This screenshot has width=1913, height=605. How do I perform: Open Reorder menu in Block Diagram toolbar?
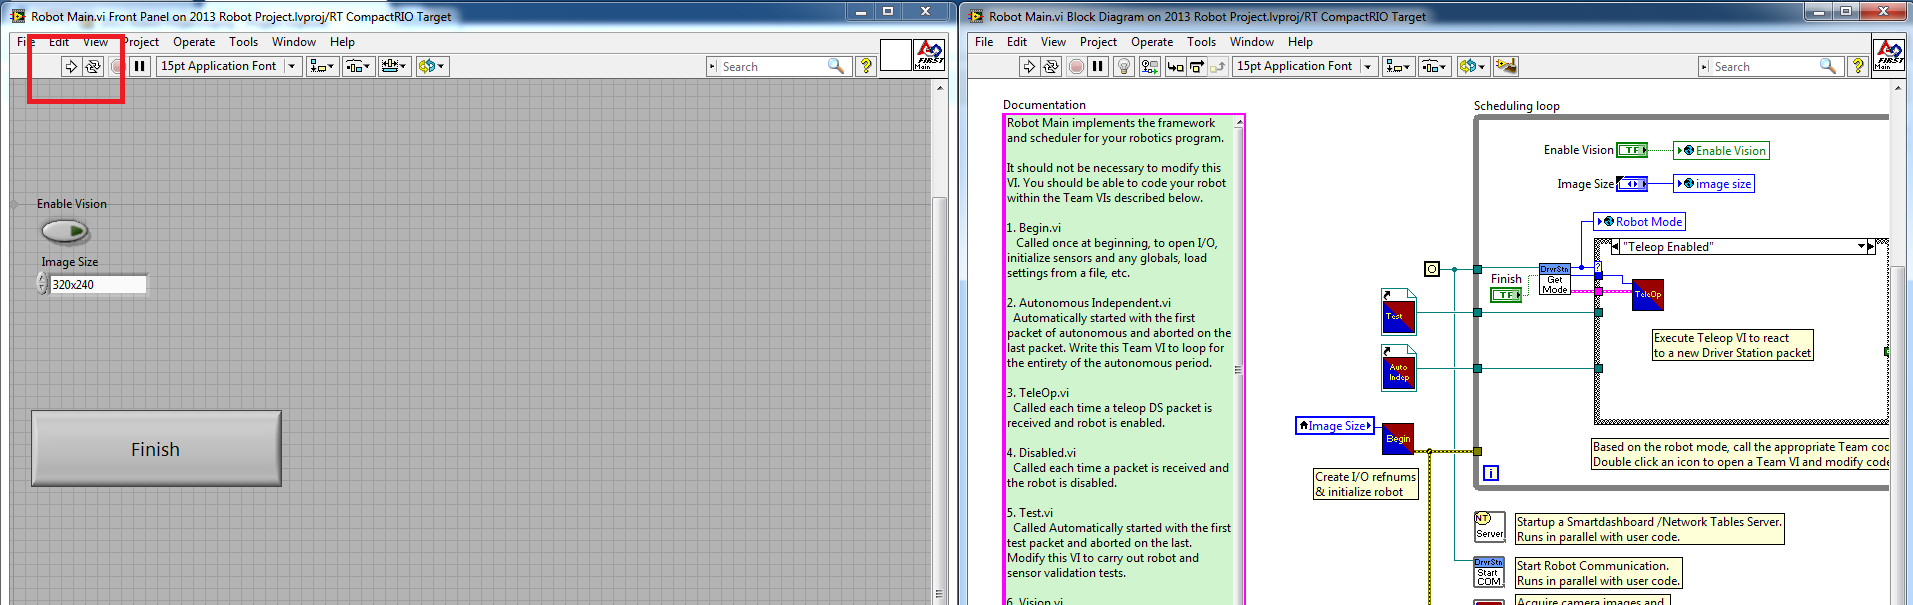tap(1472, 66)
